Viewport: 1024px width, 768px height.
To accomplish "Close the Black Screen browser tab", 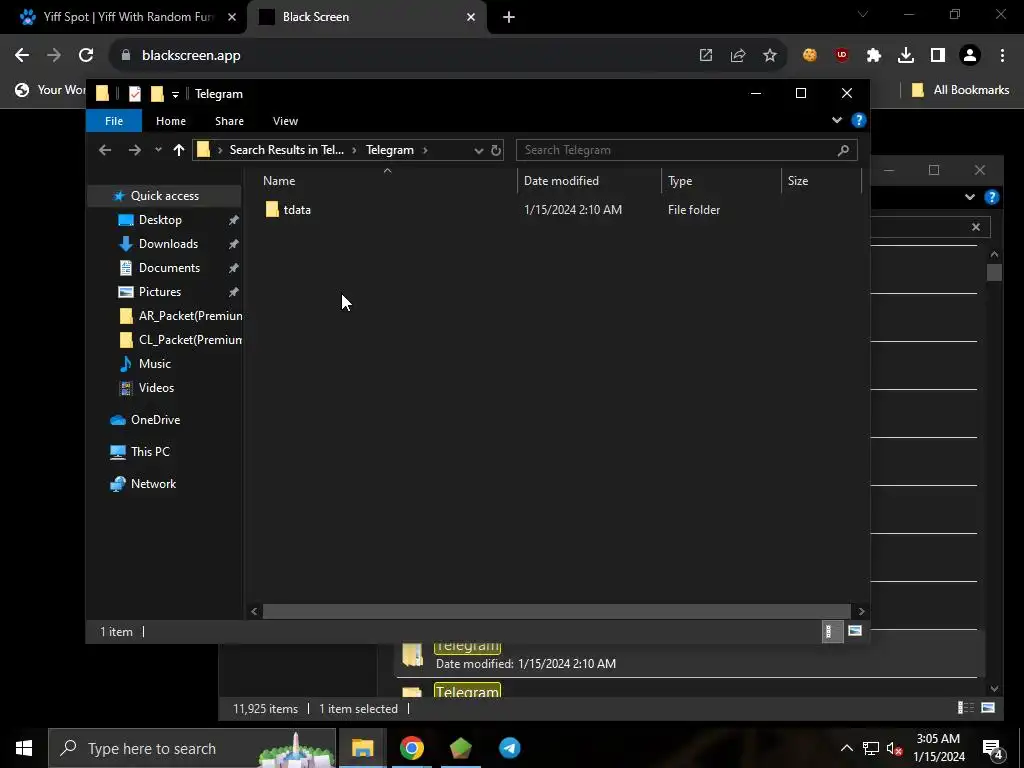I will [x=471, y=17].
